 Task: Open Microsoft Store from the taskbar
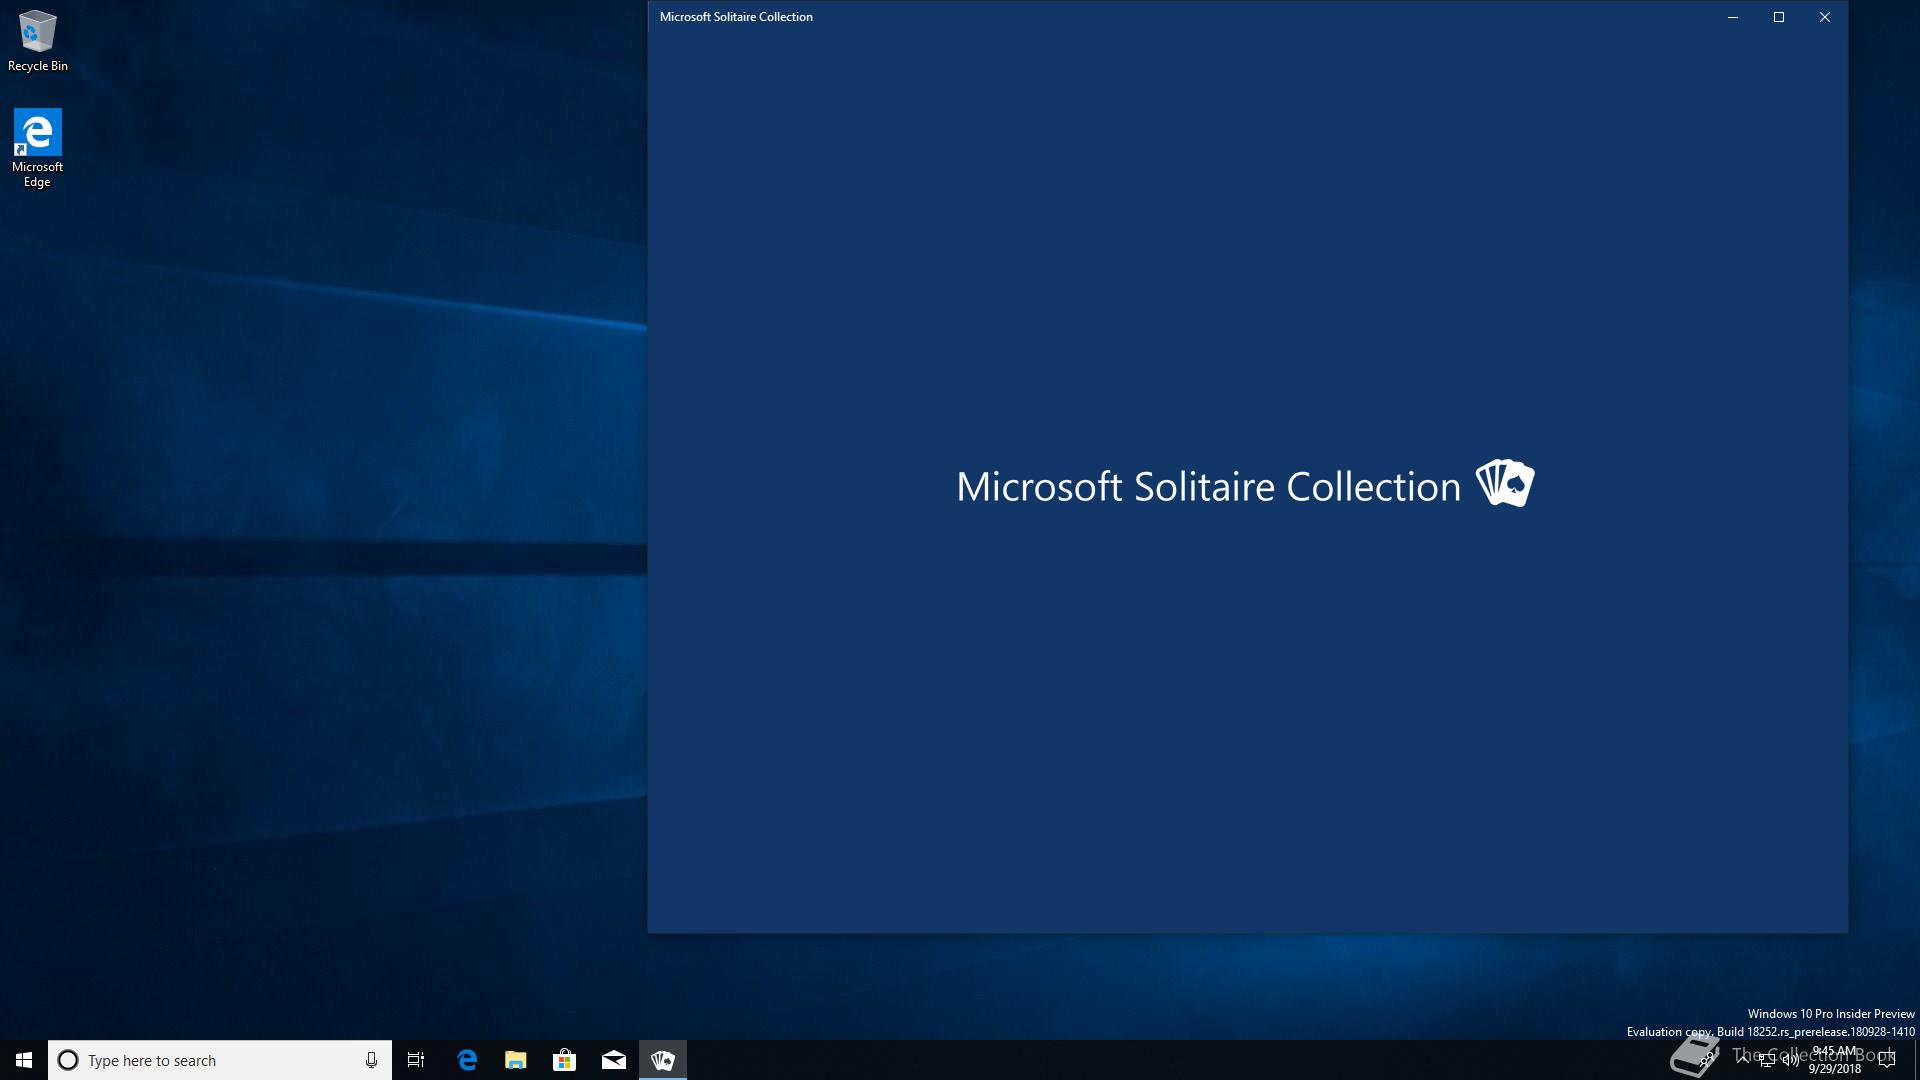click(565, 1060)
